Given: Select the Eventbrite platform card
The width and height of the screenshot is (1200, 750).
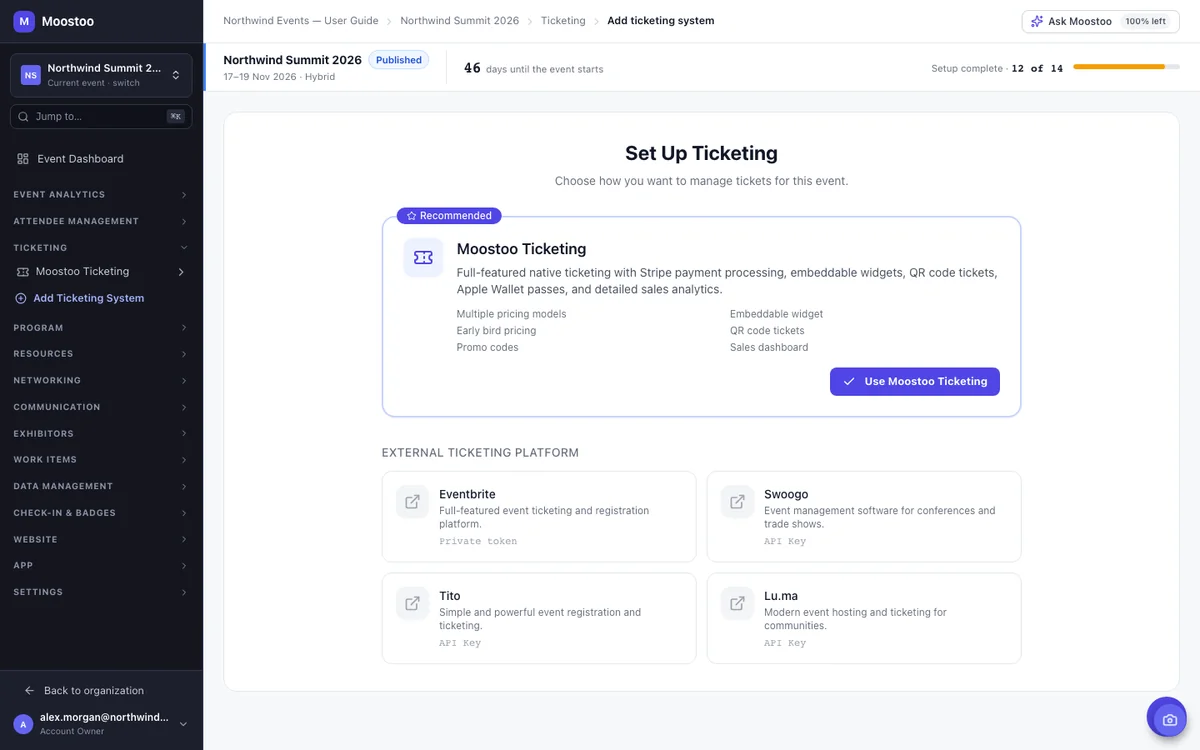Looking at the screenshot, I should pos(539,517).
